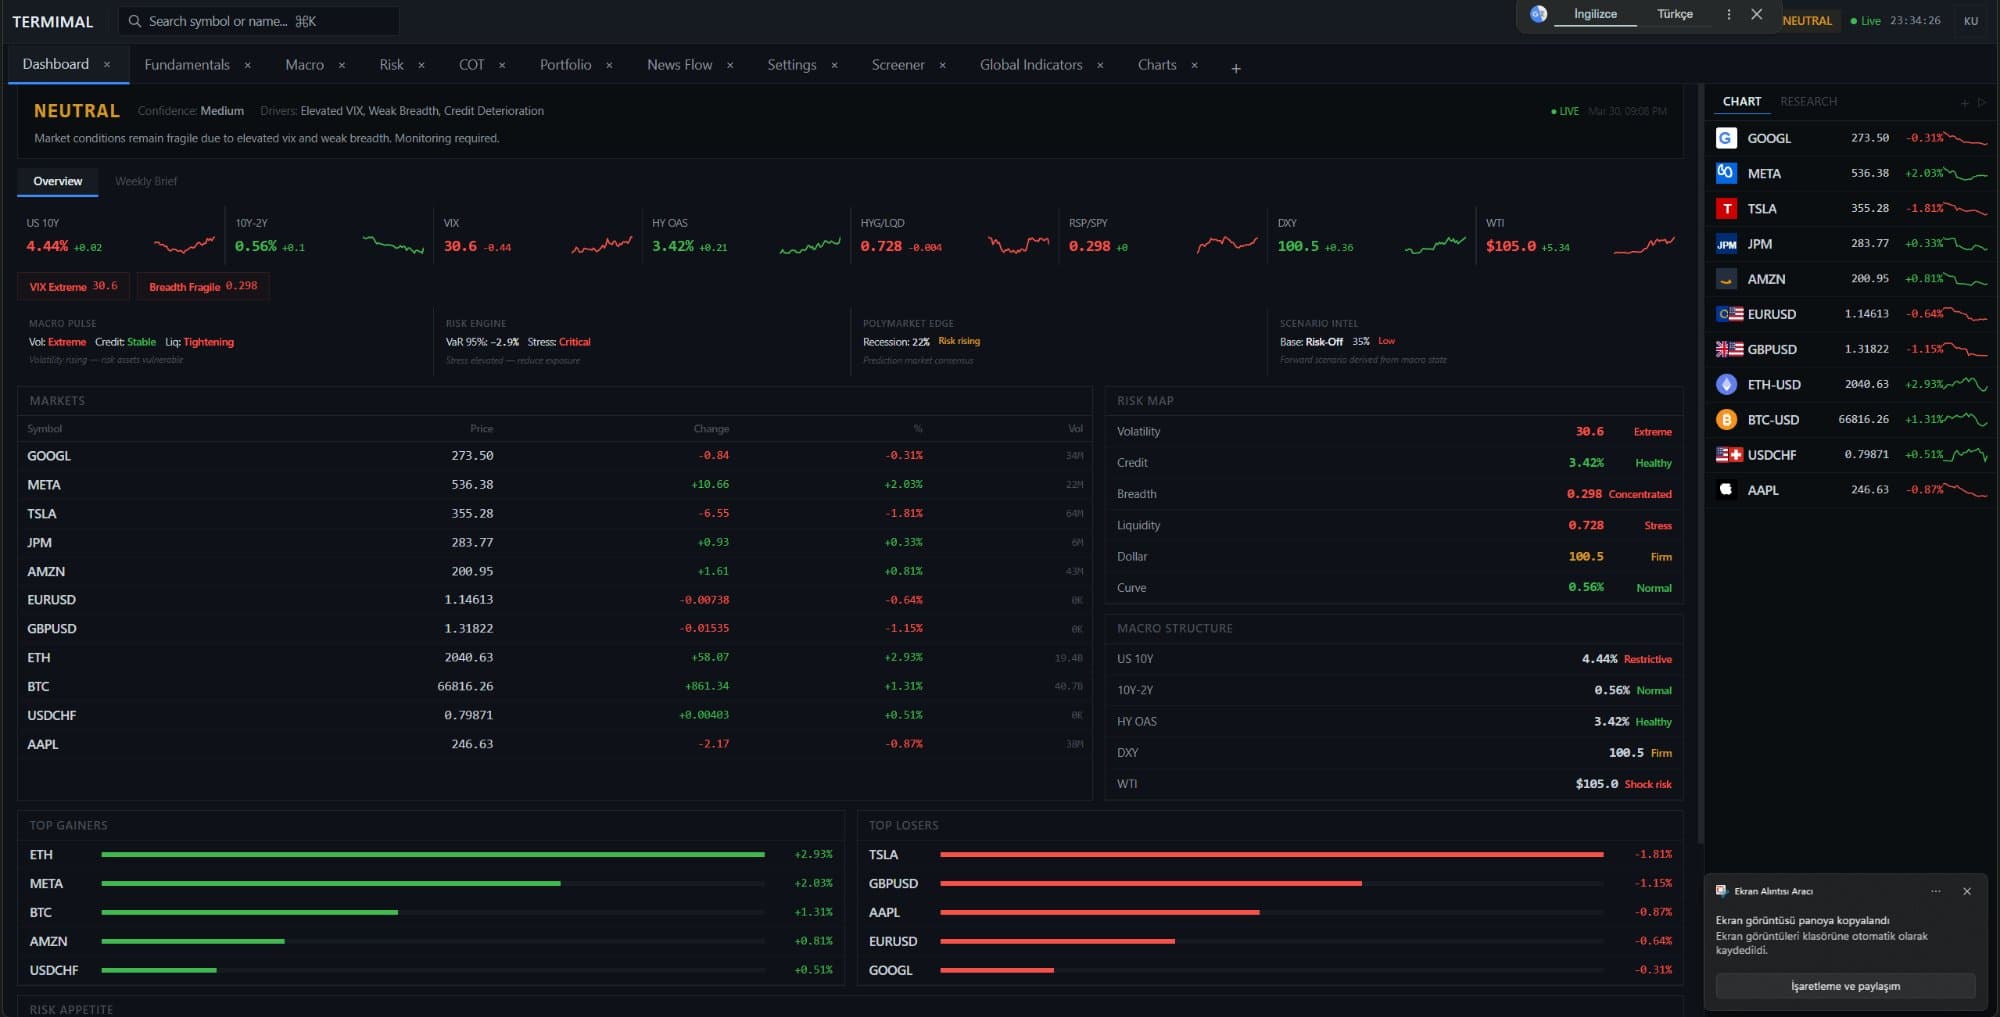Click the GOOGL ticker icon in the watchlist
The width and height of the screenshot is (2000, 1017).
point(1726,138)
